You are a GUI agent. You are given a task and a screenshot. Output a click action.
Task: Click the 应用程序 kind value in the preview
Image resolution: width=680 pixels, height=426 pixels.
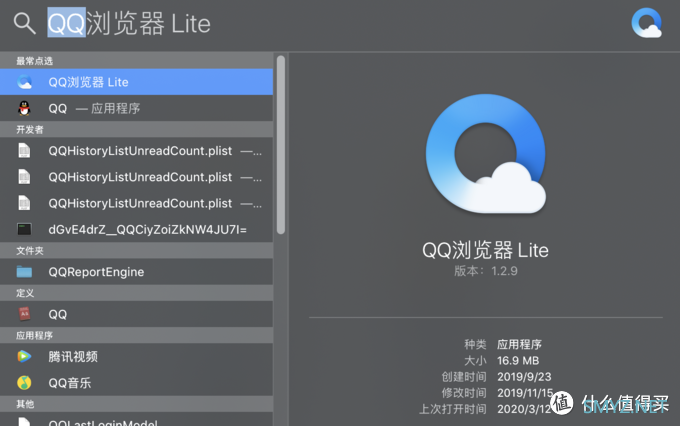click(x=519, y=344)
